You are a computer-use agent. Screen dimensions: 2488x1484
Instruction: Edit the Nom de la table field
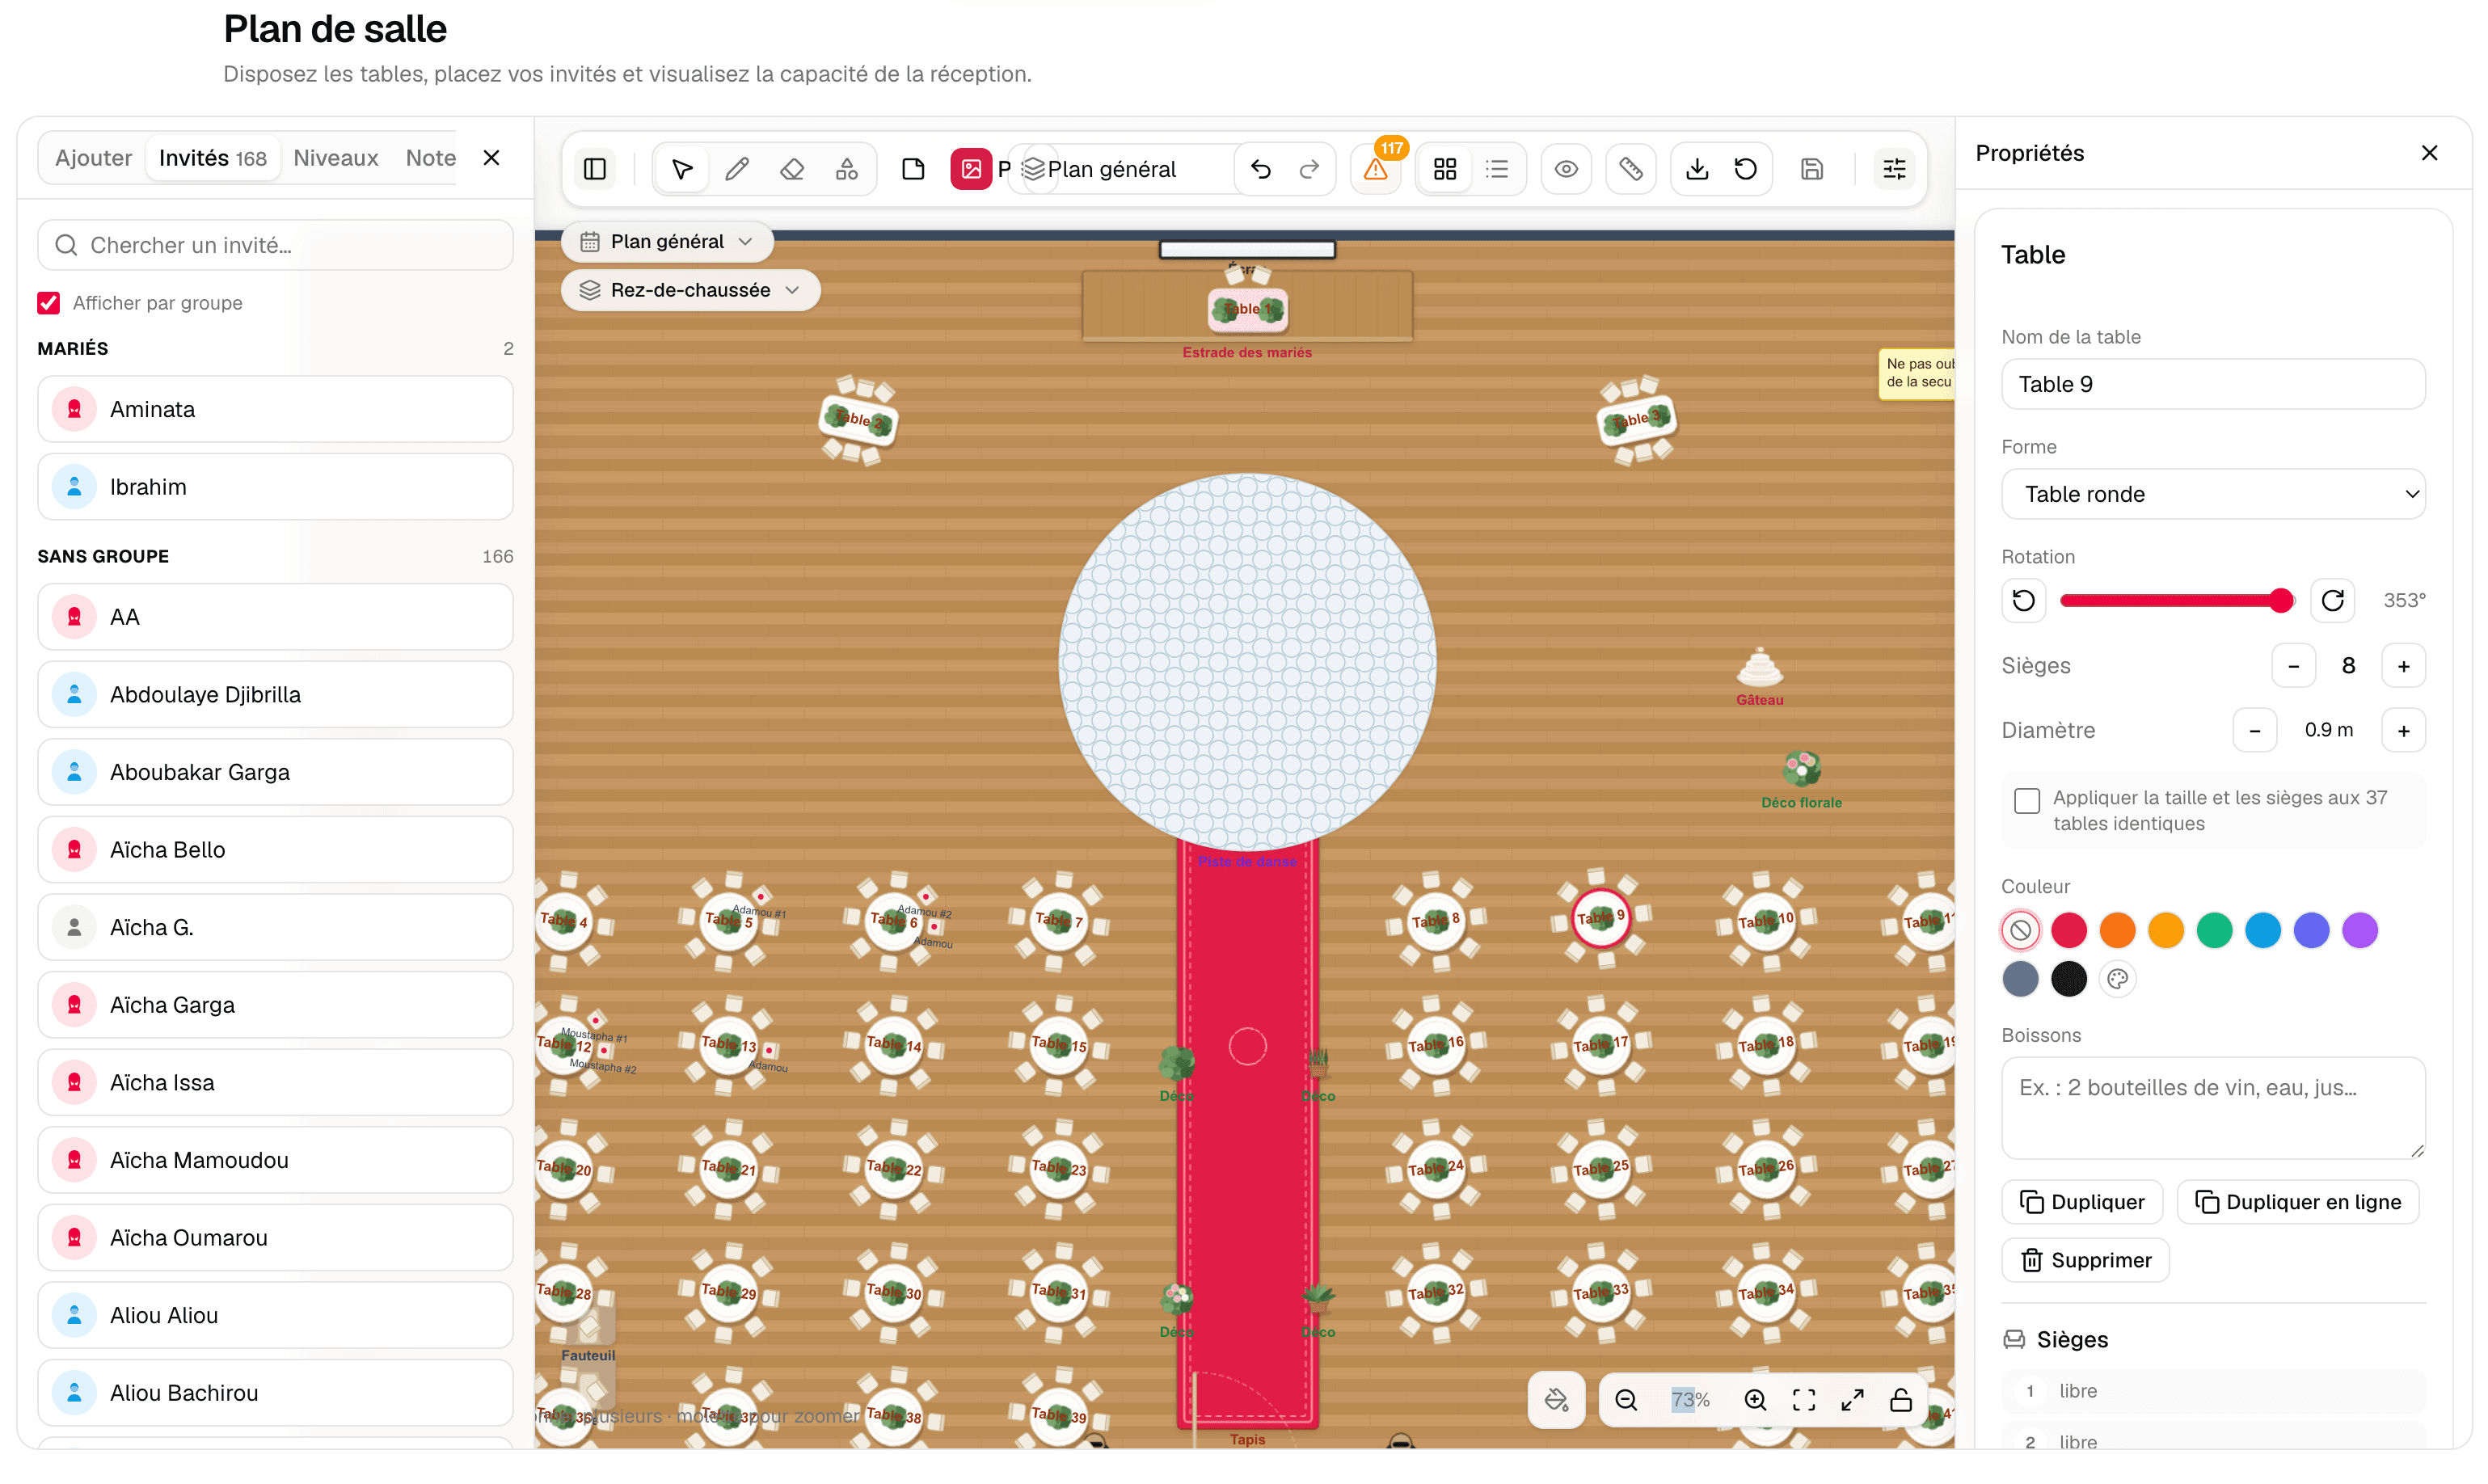pos(2213,384)
